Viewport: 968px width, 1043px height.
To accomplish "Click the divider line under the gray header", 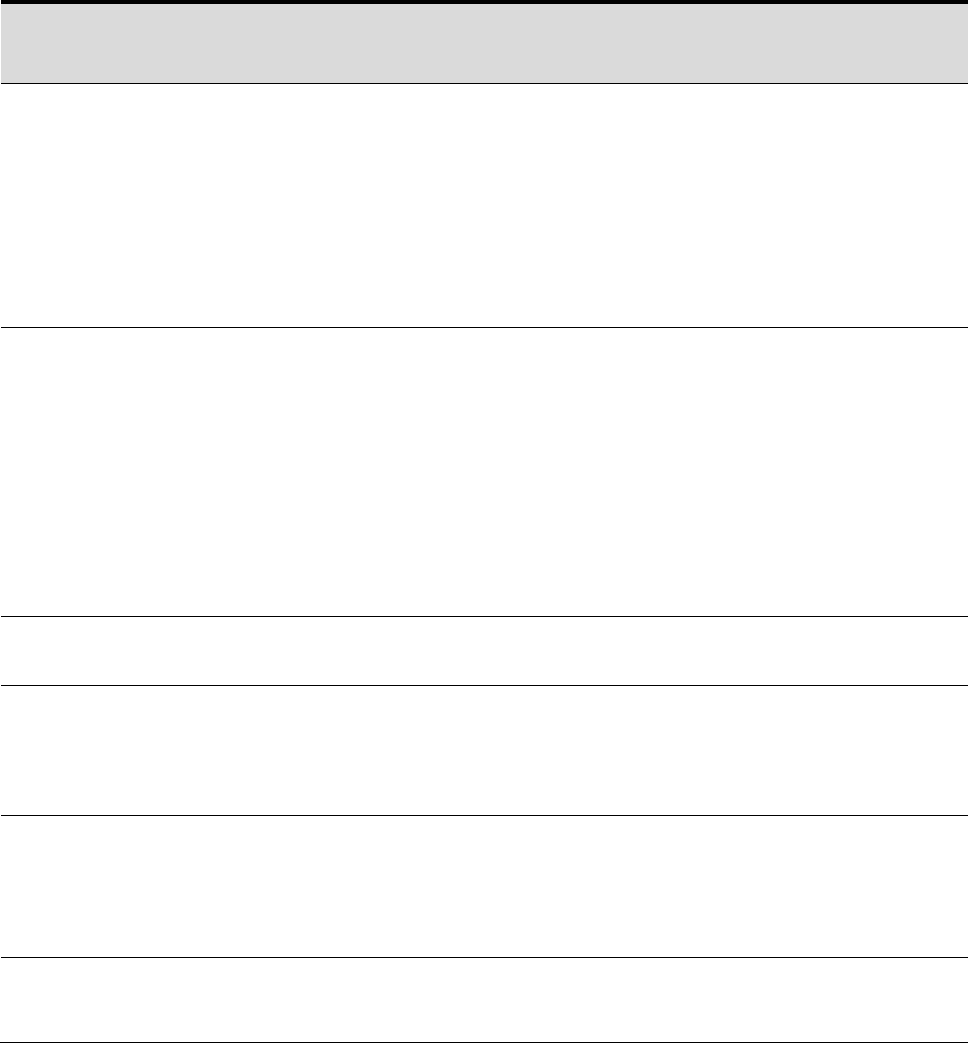I will [x=484, y=83].
